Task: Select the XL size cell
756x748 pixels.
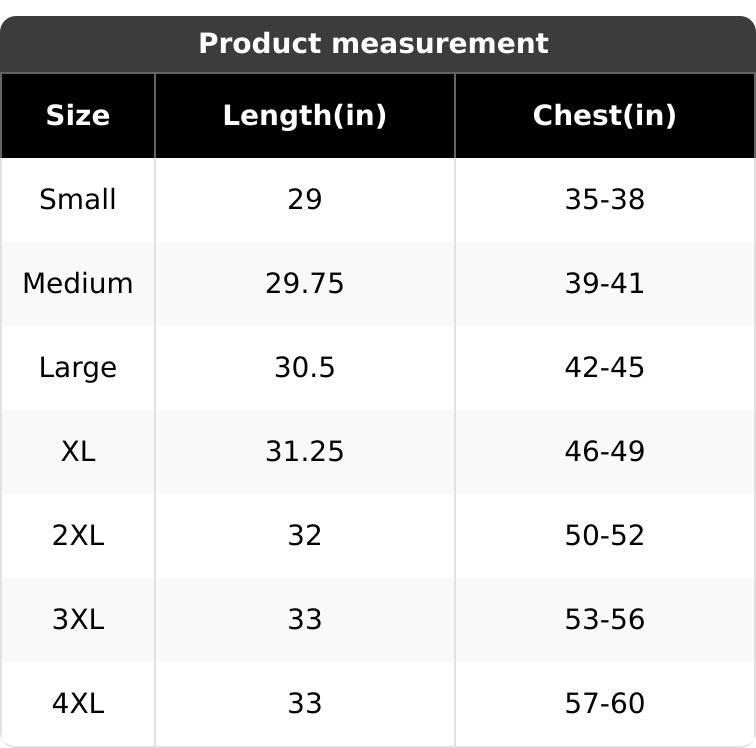Action: point(78,452)
